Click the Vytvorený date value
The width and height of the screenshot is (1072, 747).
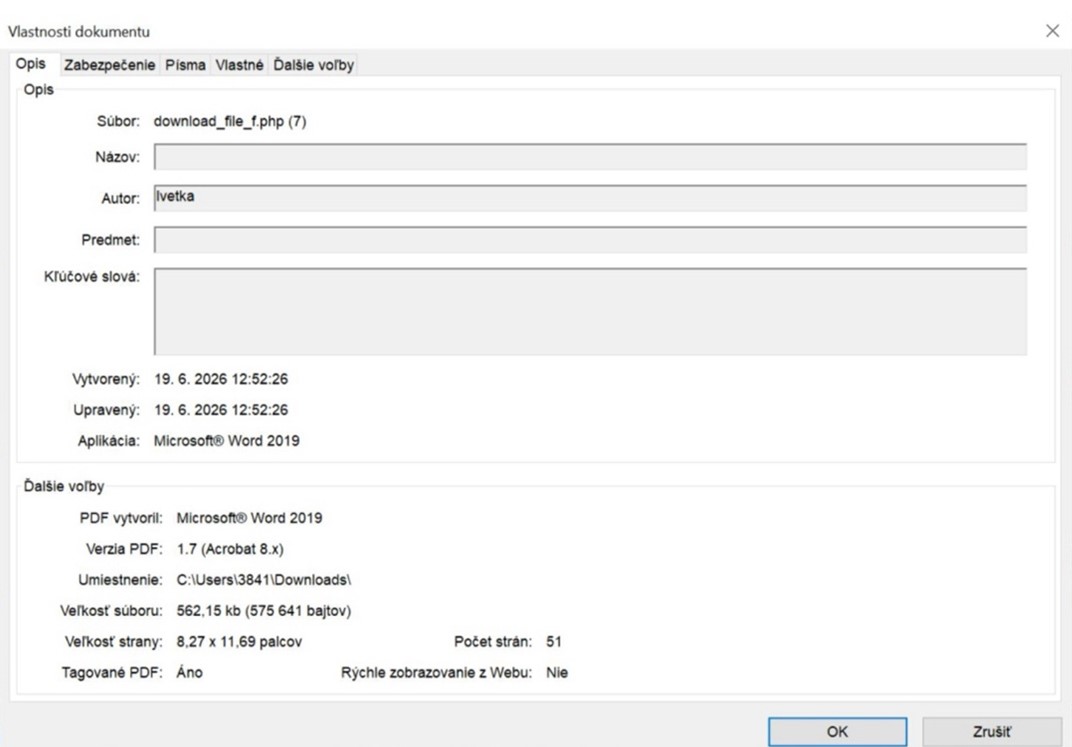tap(221, 379)
